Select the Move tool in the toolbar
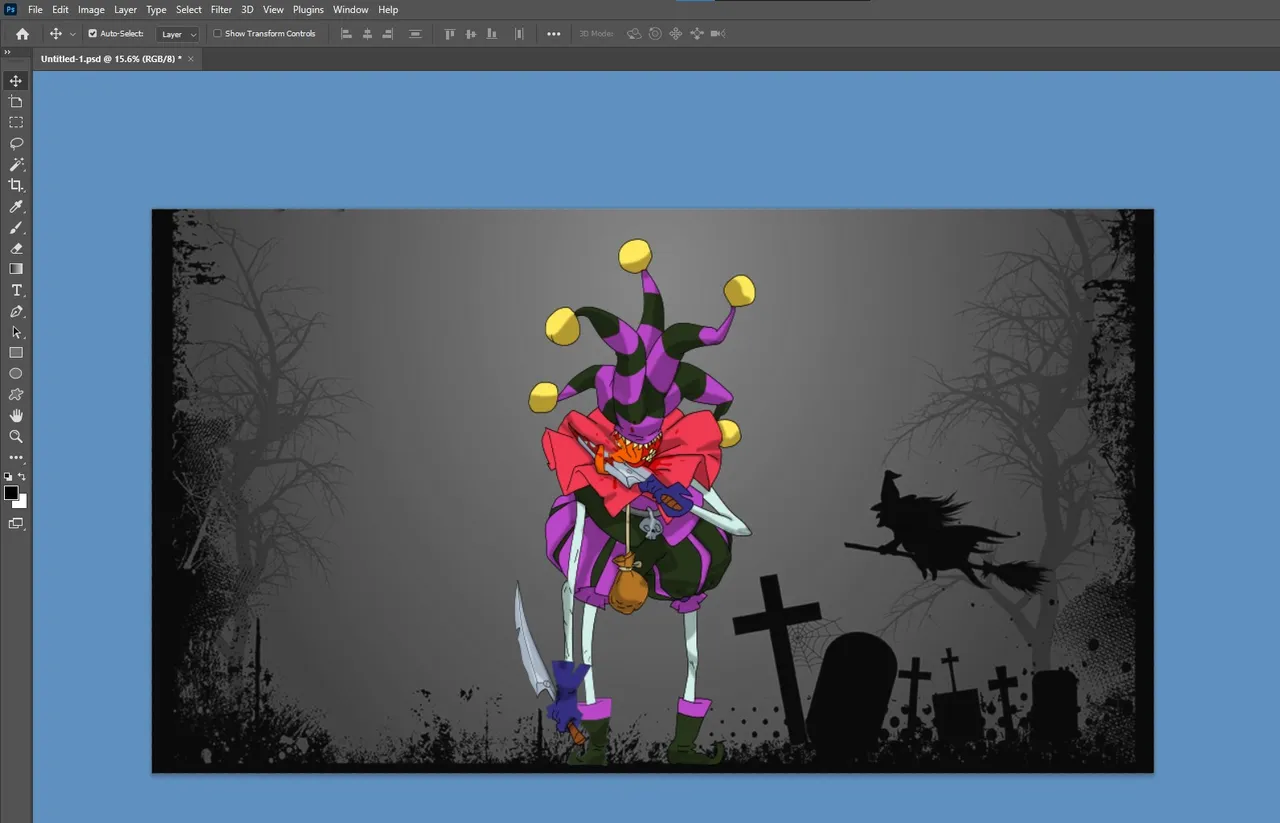Screen dimensions: 1280x823 (x=16, y=81)
